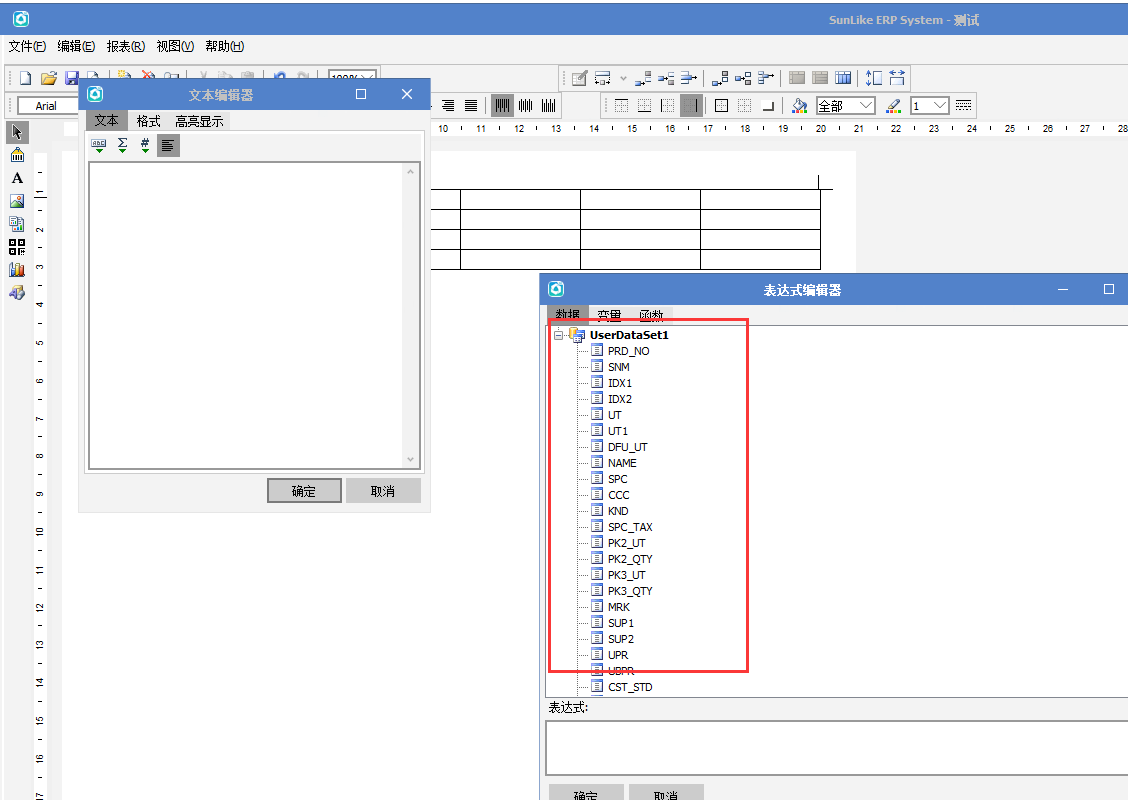Open the 文件(F) menu
The height and width of the screenshot is (800, 1128).
tap(27, 46)
